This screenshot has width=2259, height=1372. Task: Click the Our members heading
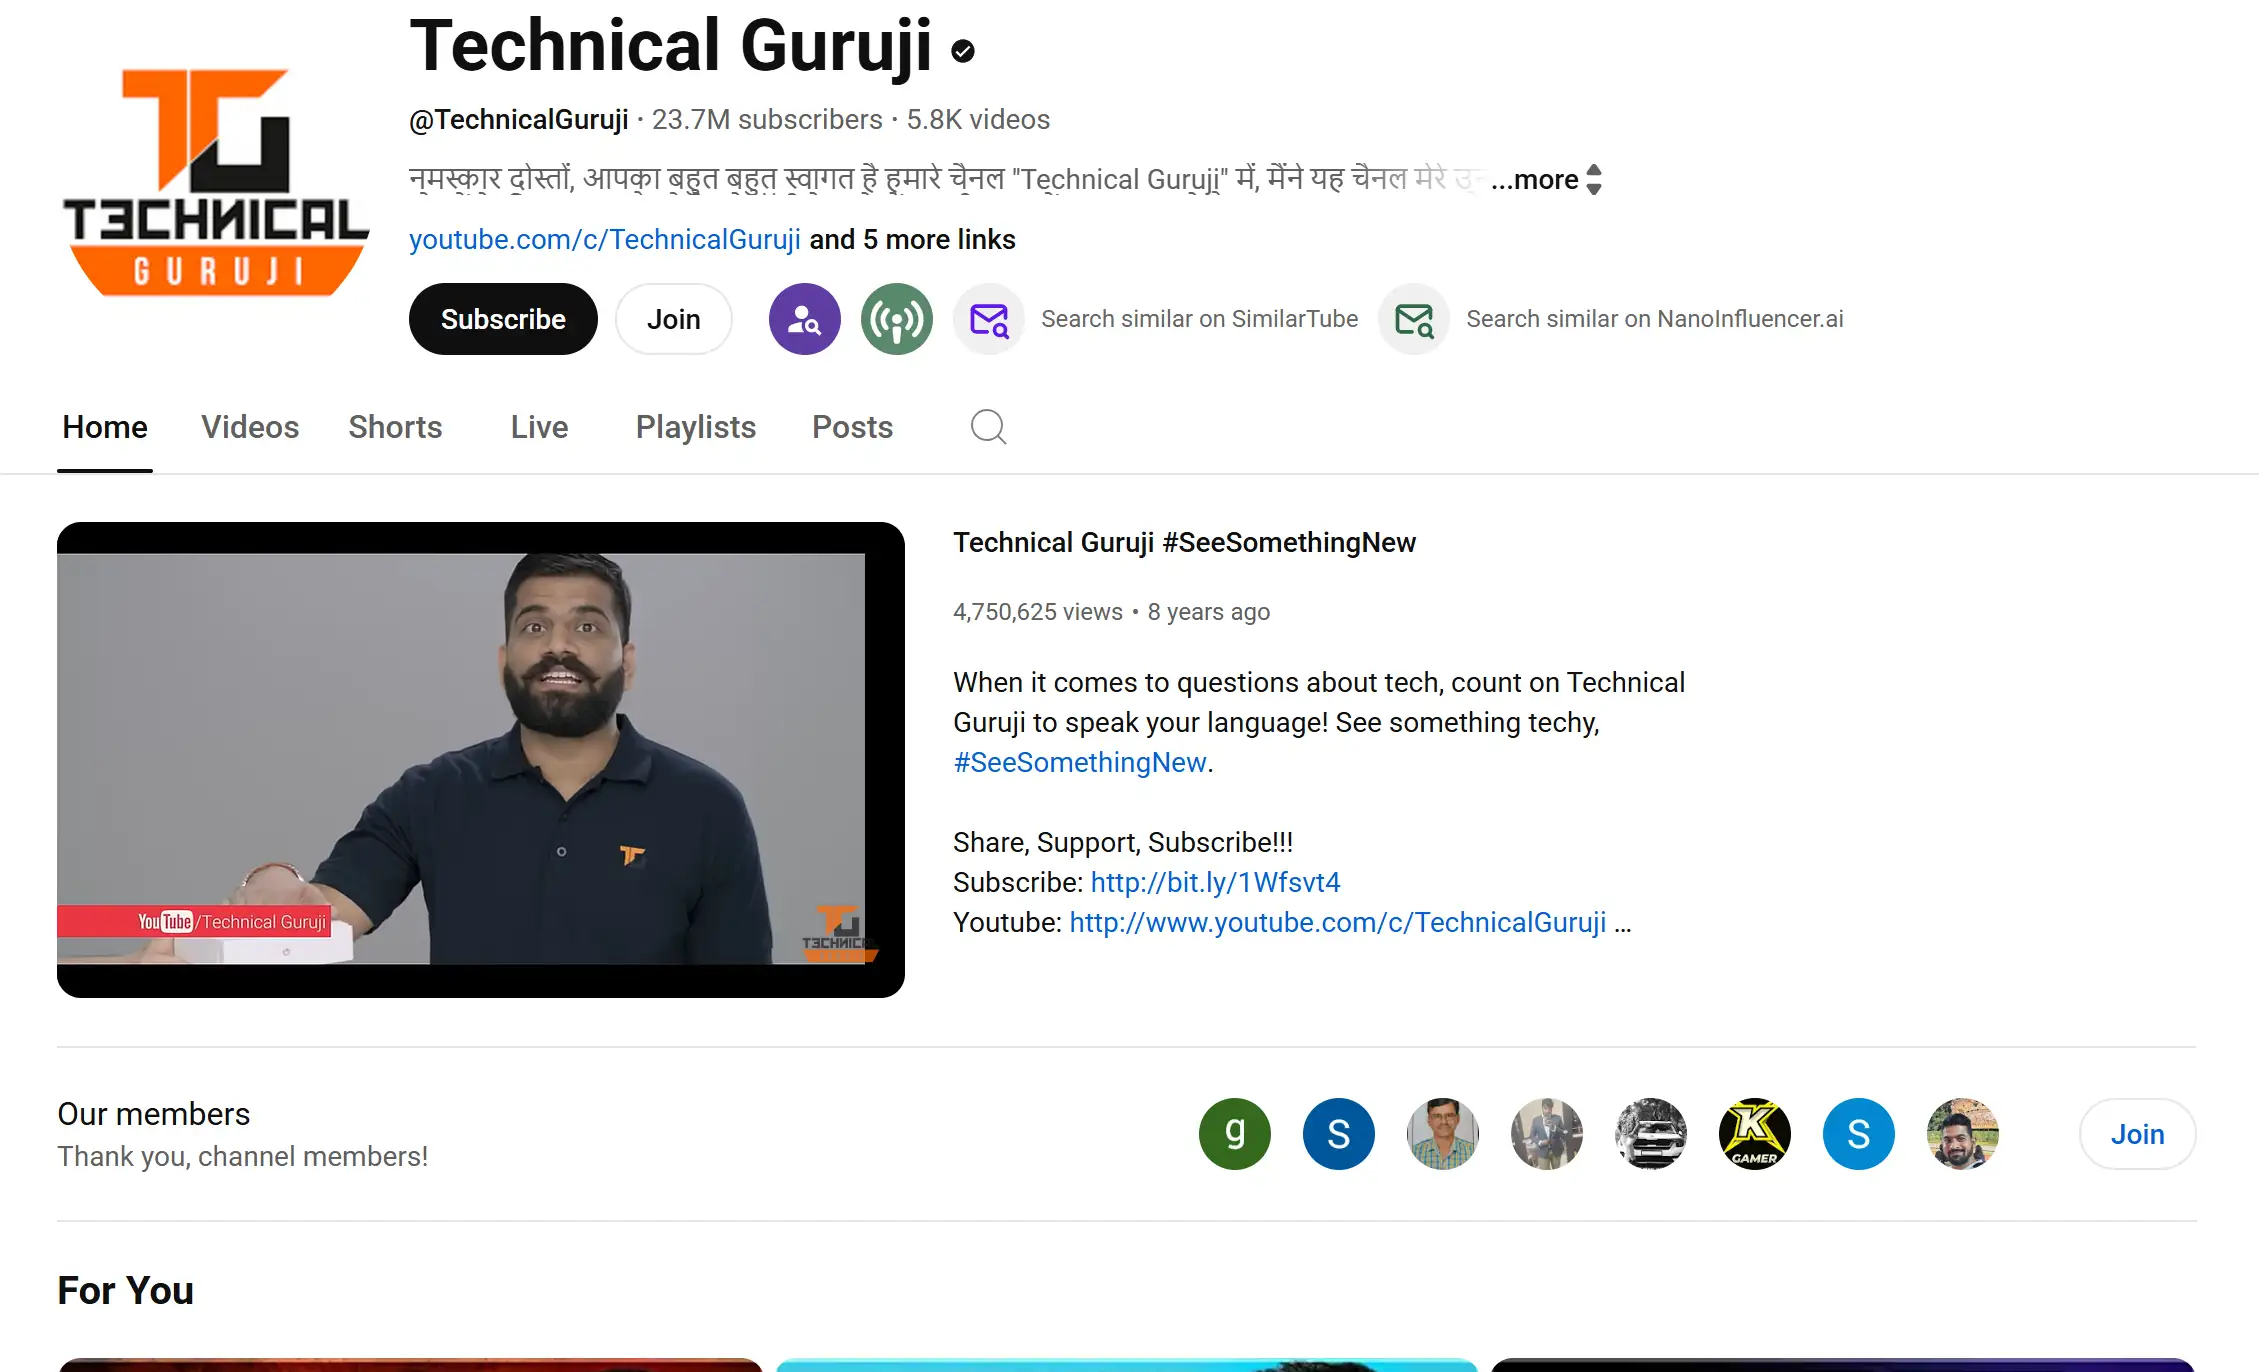coord(153,1114)
